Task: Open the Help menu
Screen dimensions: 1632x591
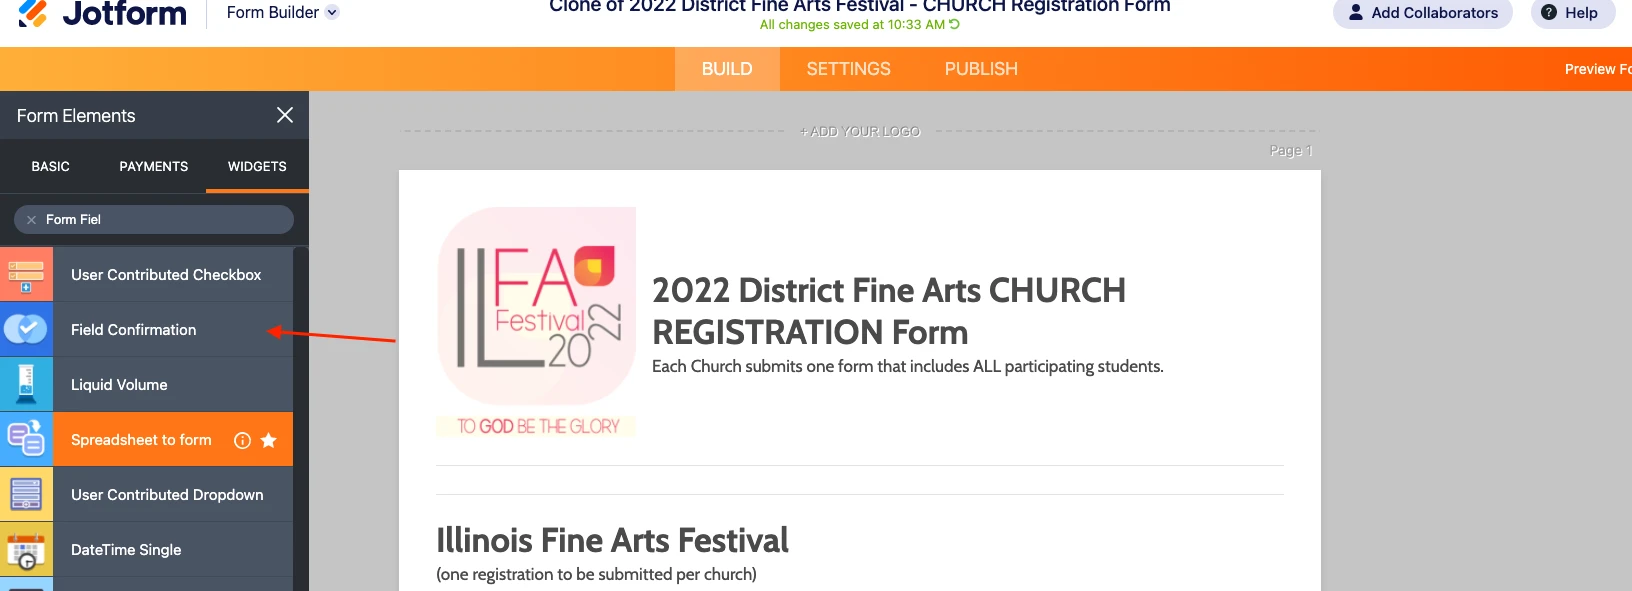Action: point(1573,13)
